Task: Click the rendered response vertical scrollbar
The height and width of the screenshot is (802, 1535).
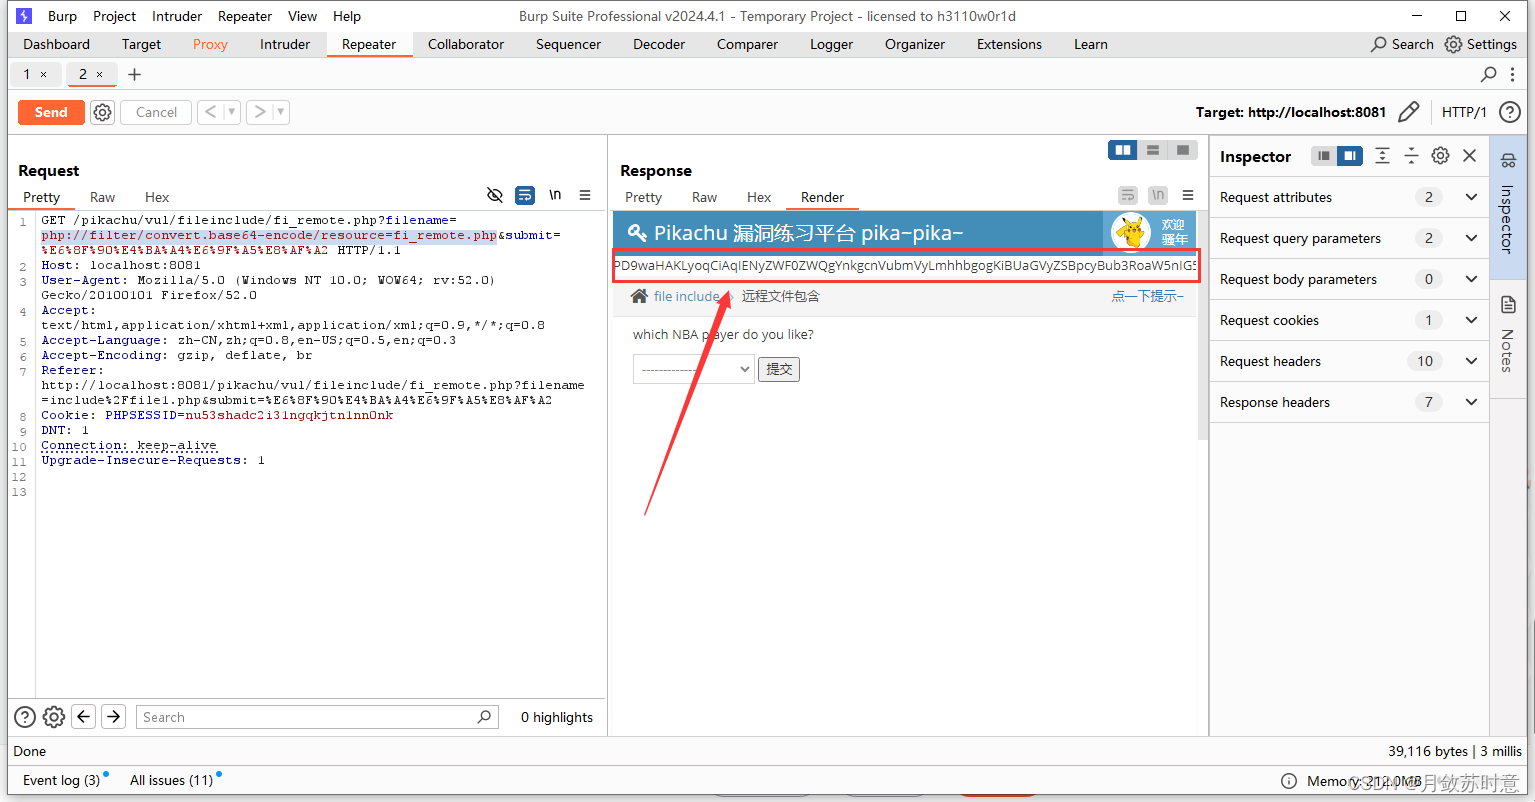Action: 1202,325
